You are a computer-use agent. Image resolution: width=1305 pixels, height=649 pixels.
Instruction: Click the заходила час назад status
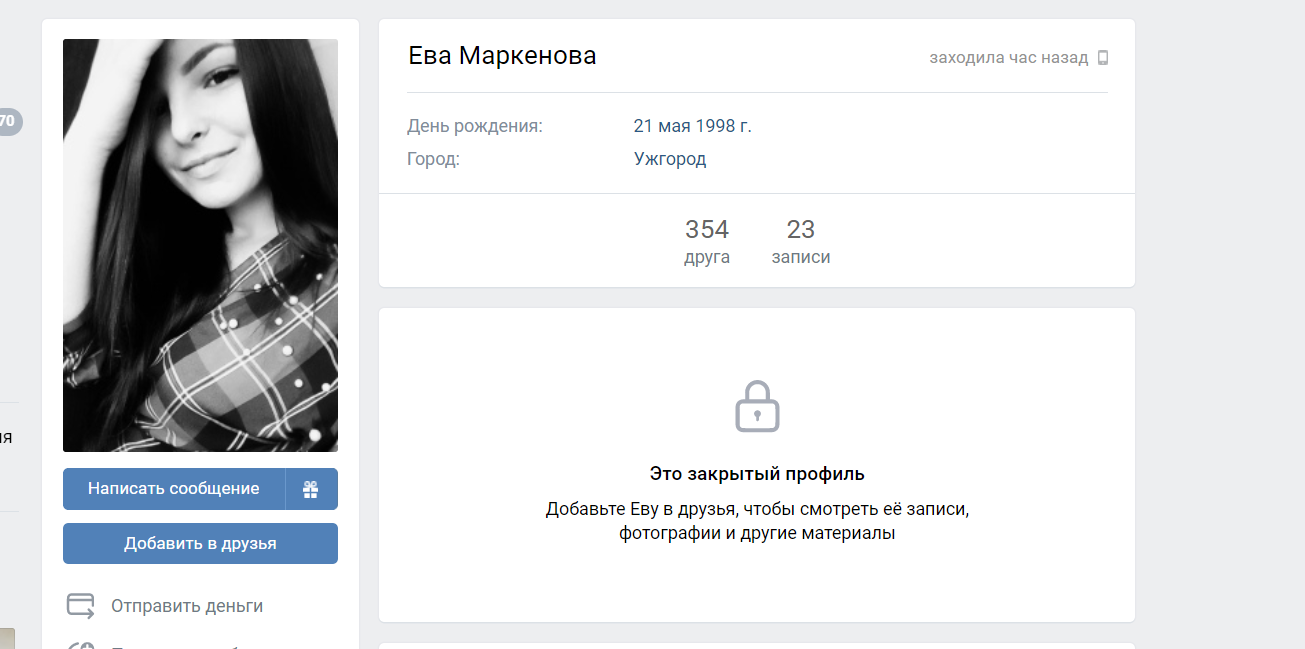pos(1009,58)
